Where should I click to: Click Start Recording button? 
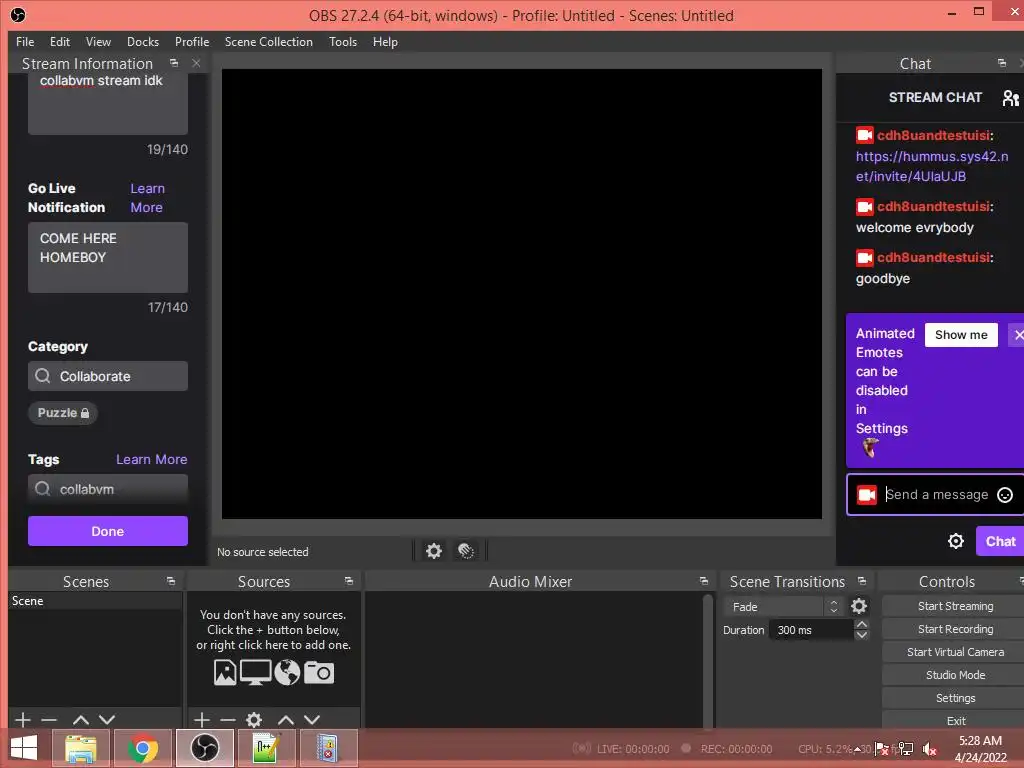coord(955,629)
